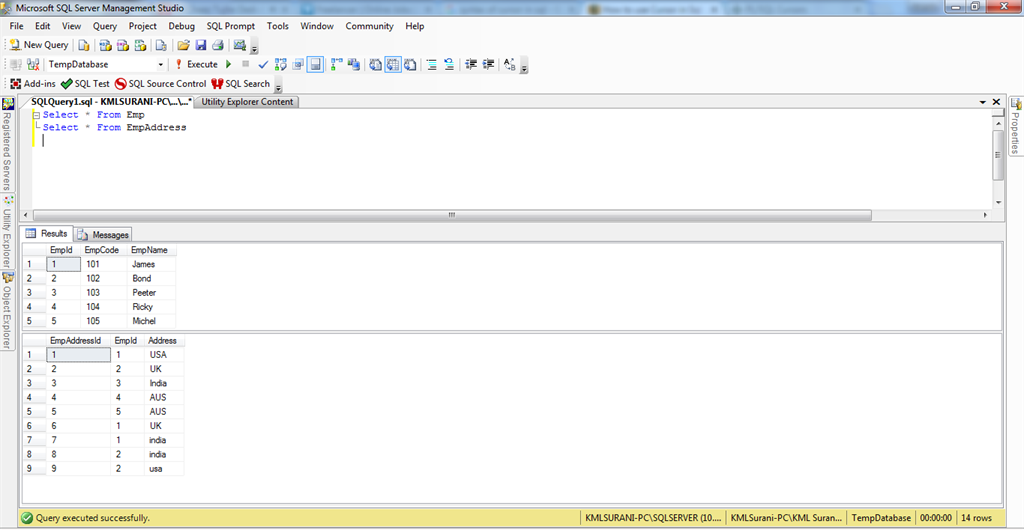The image size is (1024, 530).
Task: Save the query with the floppy disk icon
Action: (200, 45)
